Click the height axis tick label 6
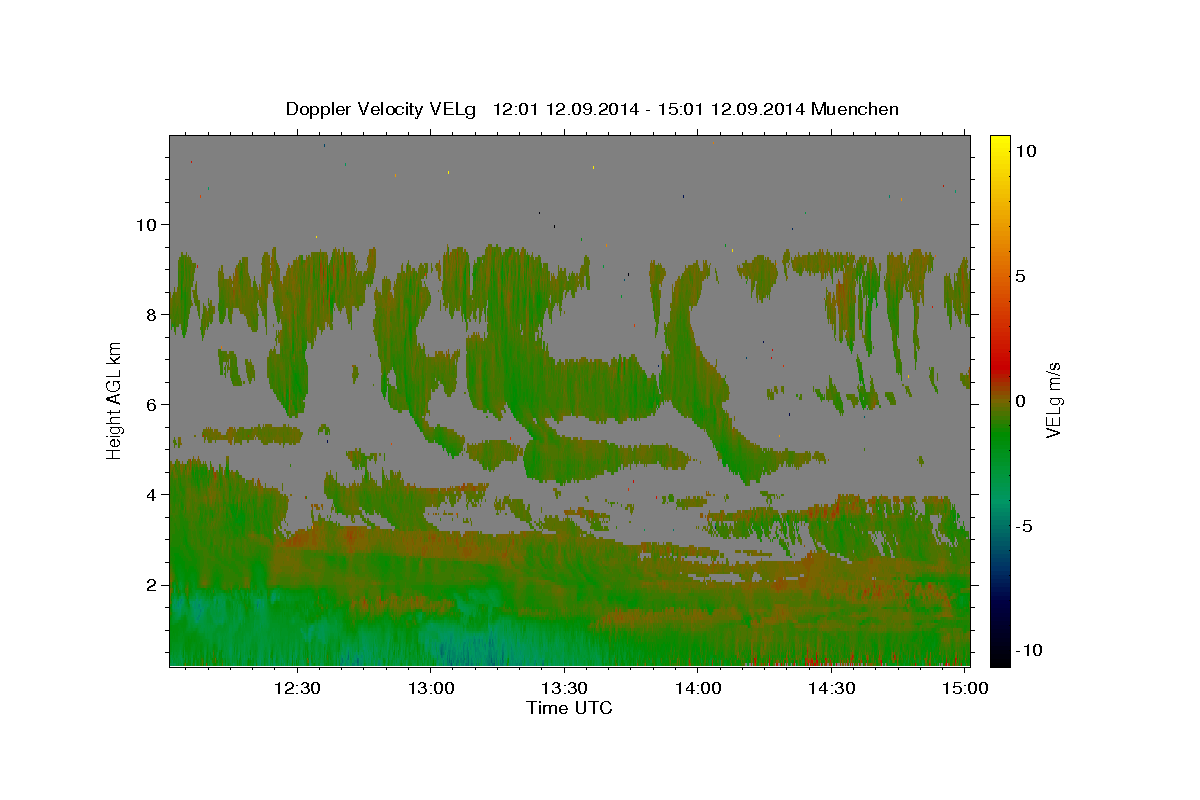Image resolution: width=1200 pixels, height=800 pixels. coord(151,404)
